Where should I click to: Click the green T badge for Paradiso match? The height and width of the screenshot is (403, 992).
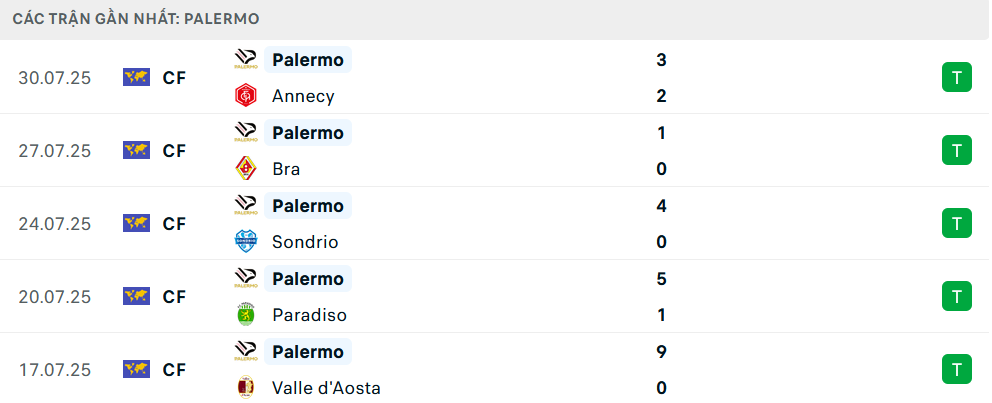tap(957, 297)
